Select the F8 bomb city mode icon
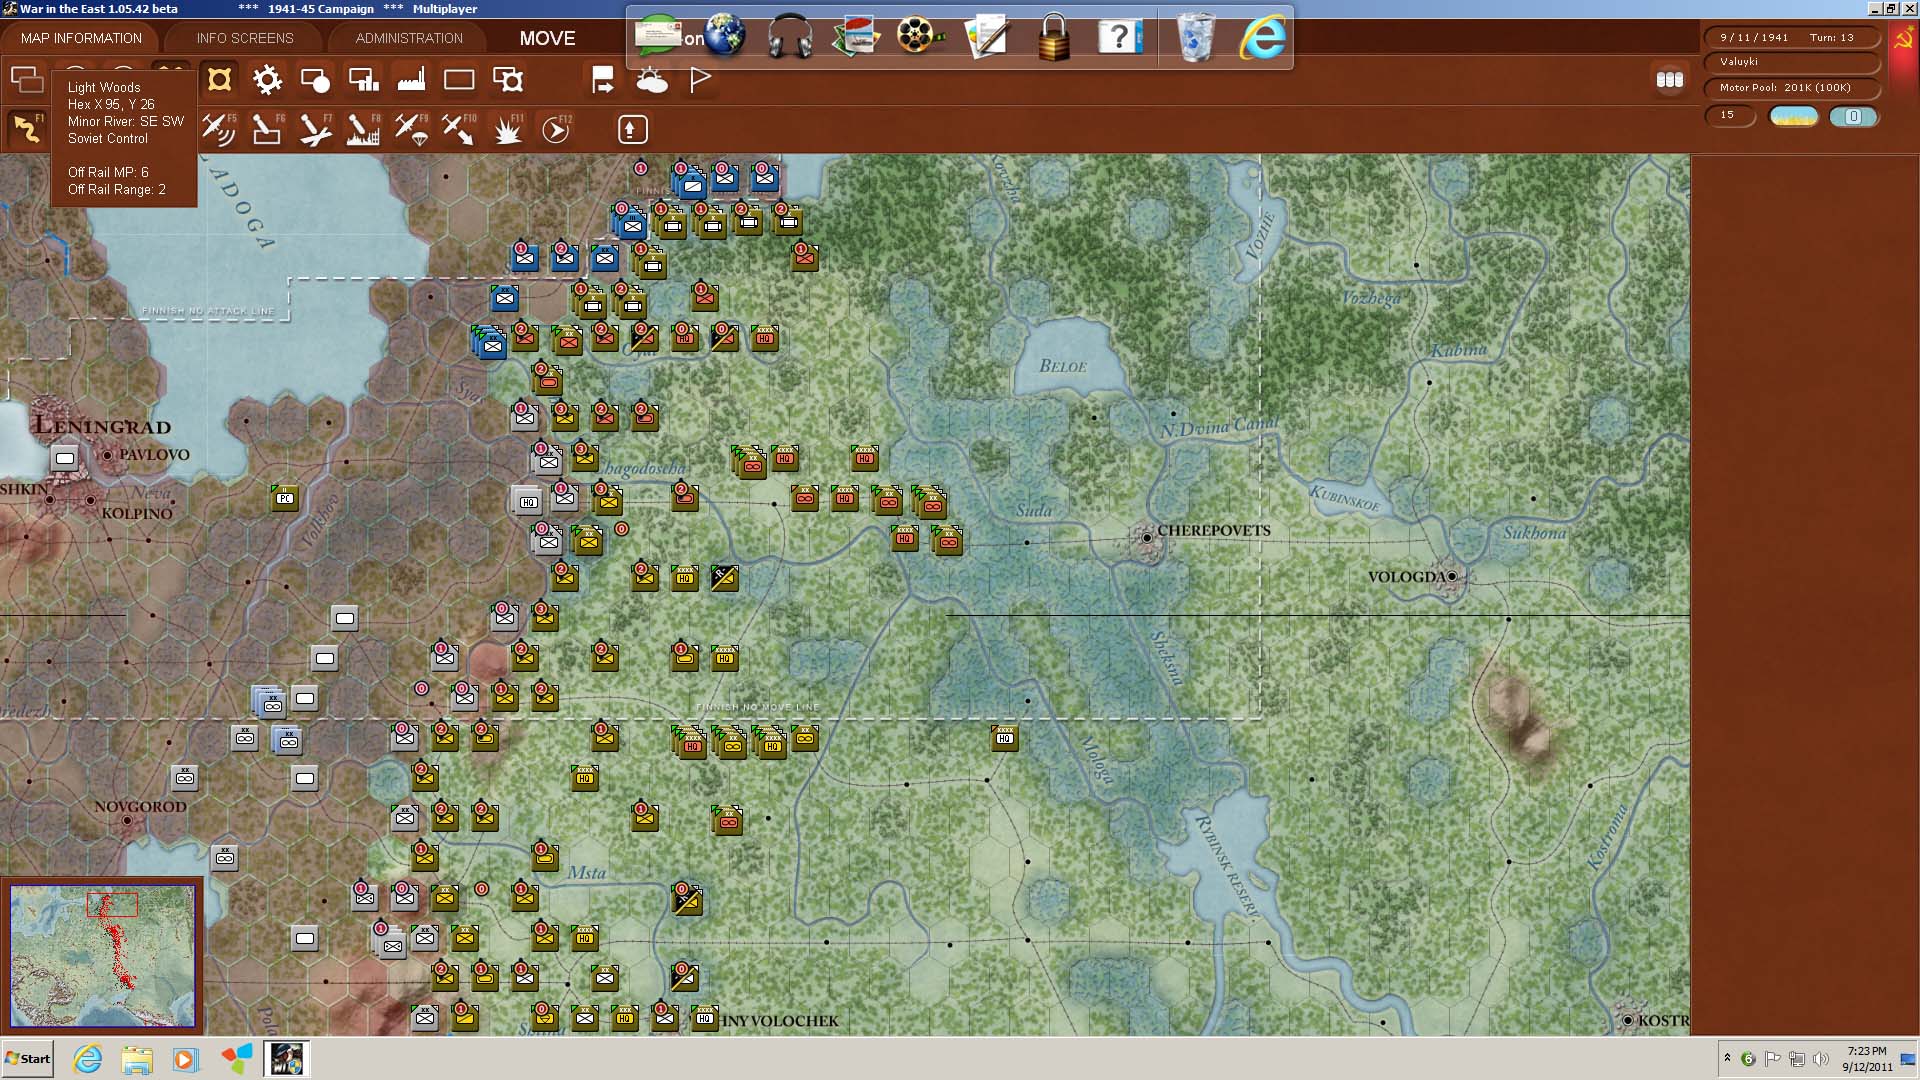The height and width of the screenshot is (1080, 1920). tap(363, 129)
